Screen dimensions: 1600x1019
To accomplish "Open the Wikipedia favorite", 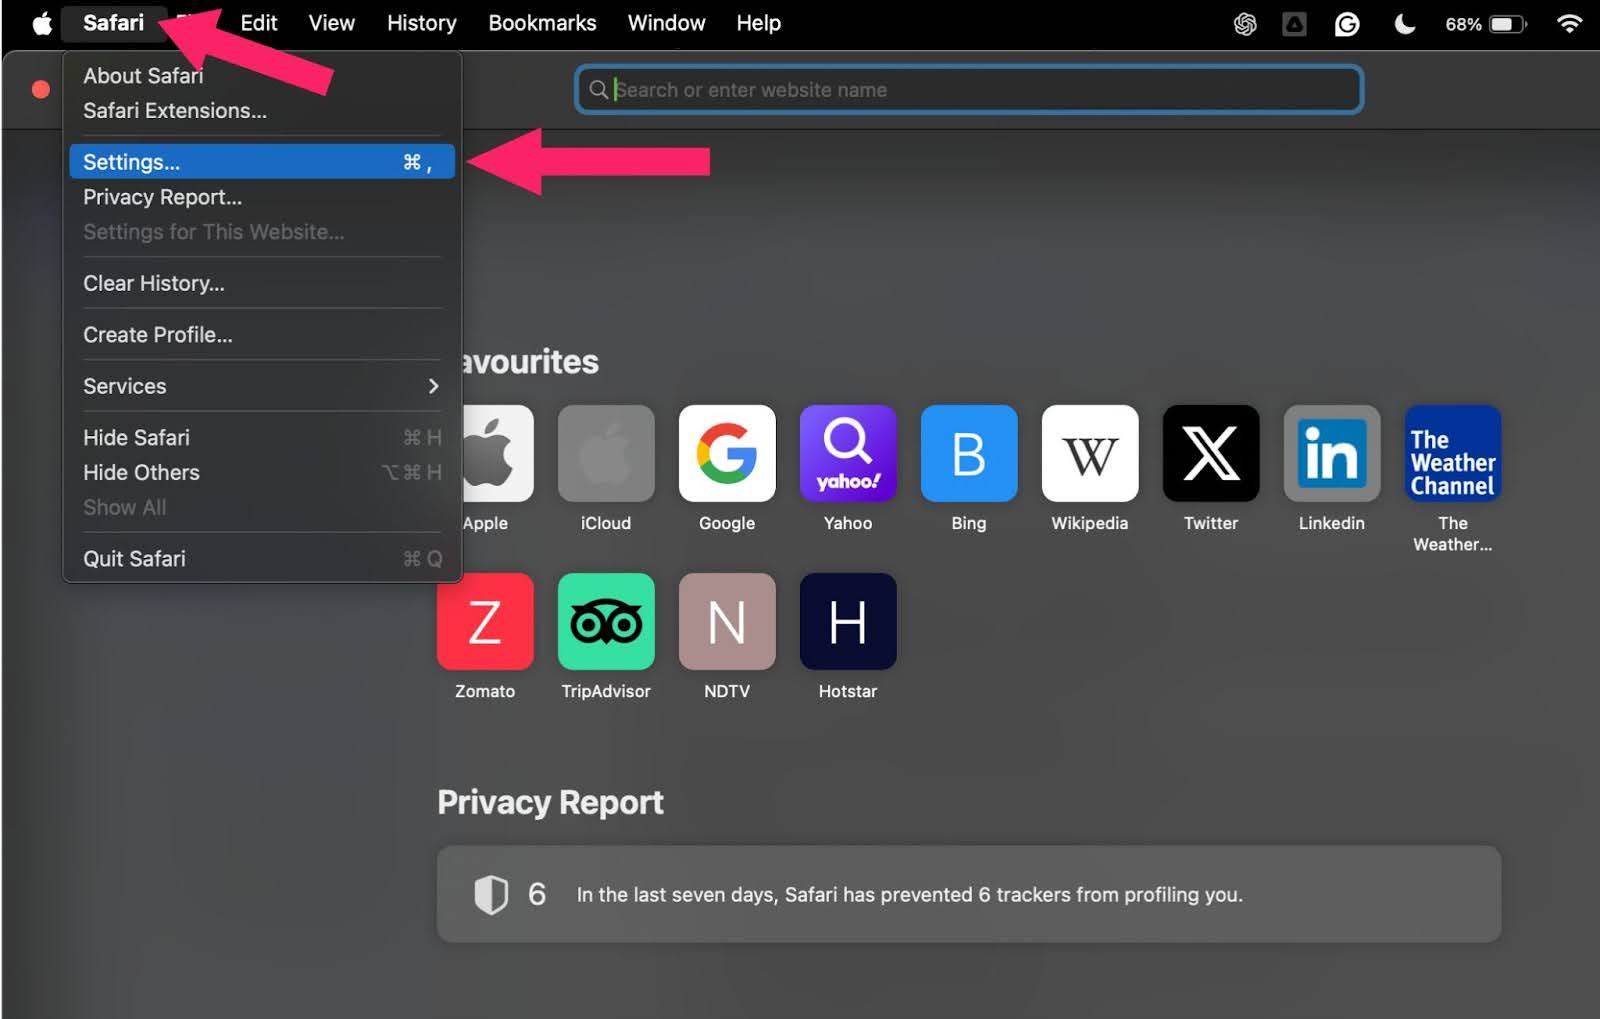I will point(1089,453).
